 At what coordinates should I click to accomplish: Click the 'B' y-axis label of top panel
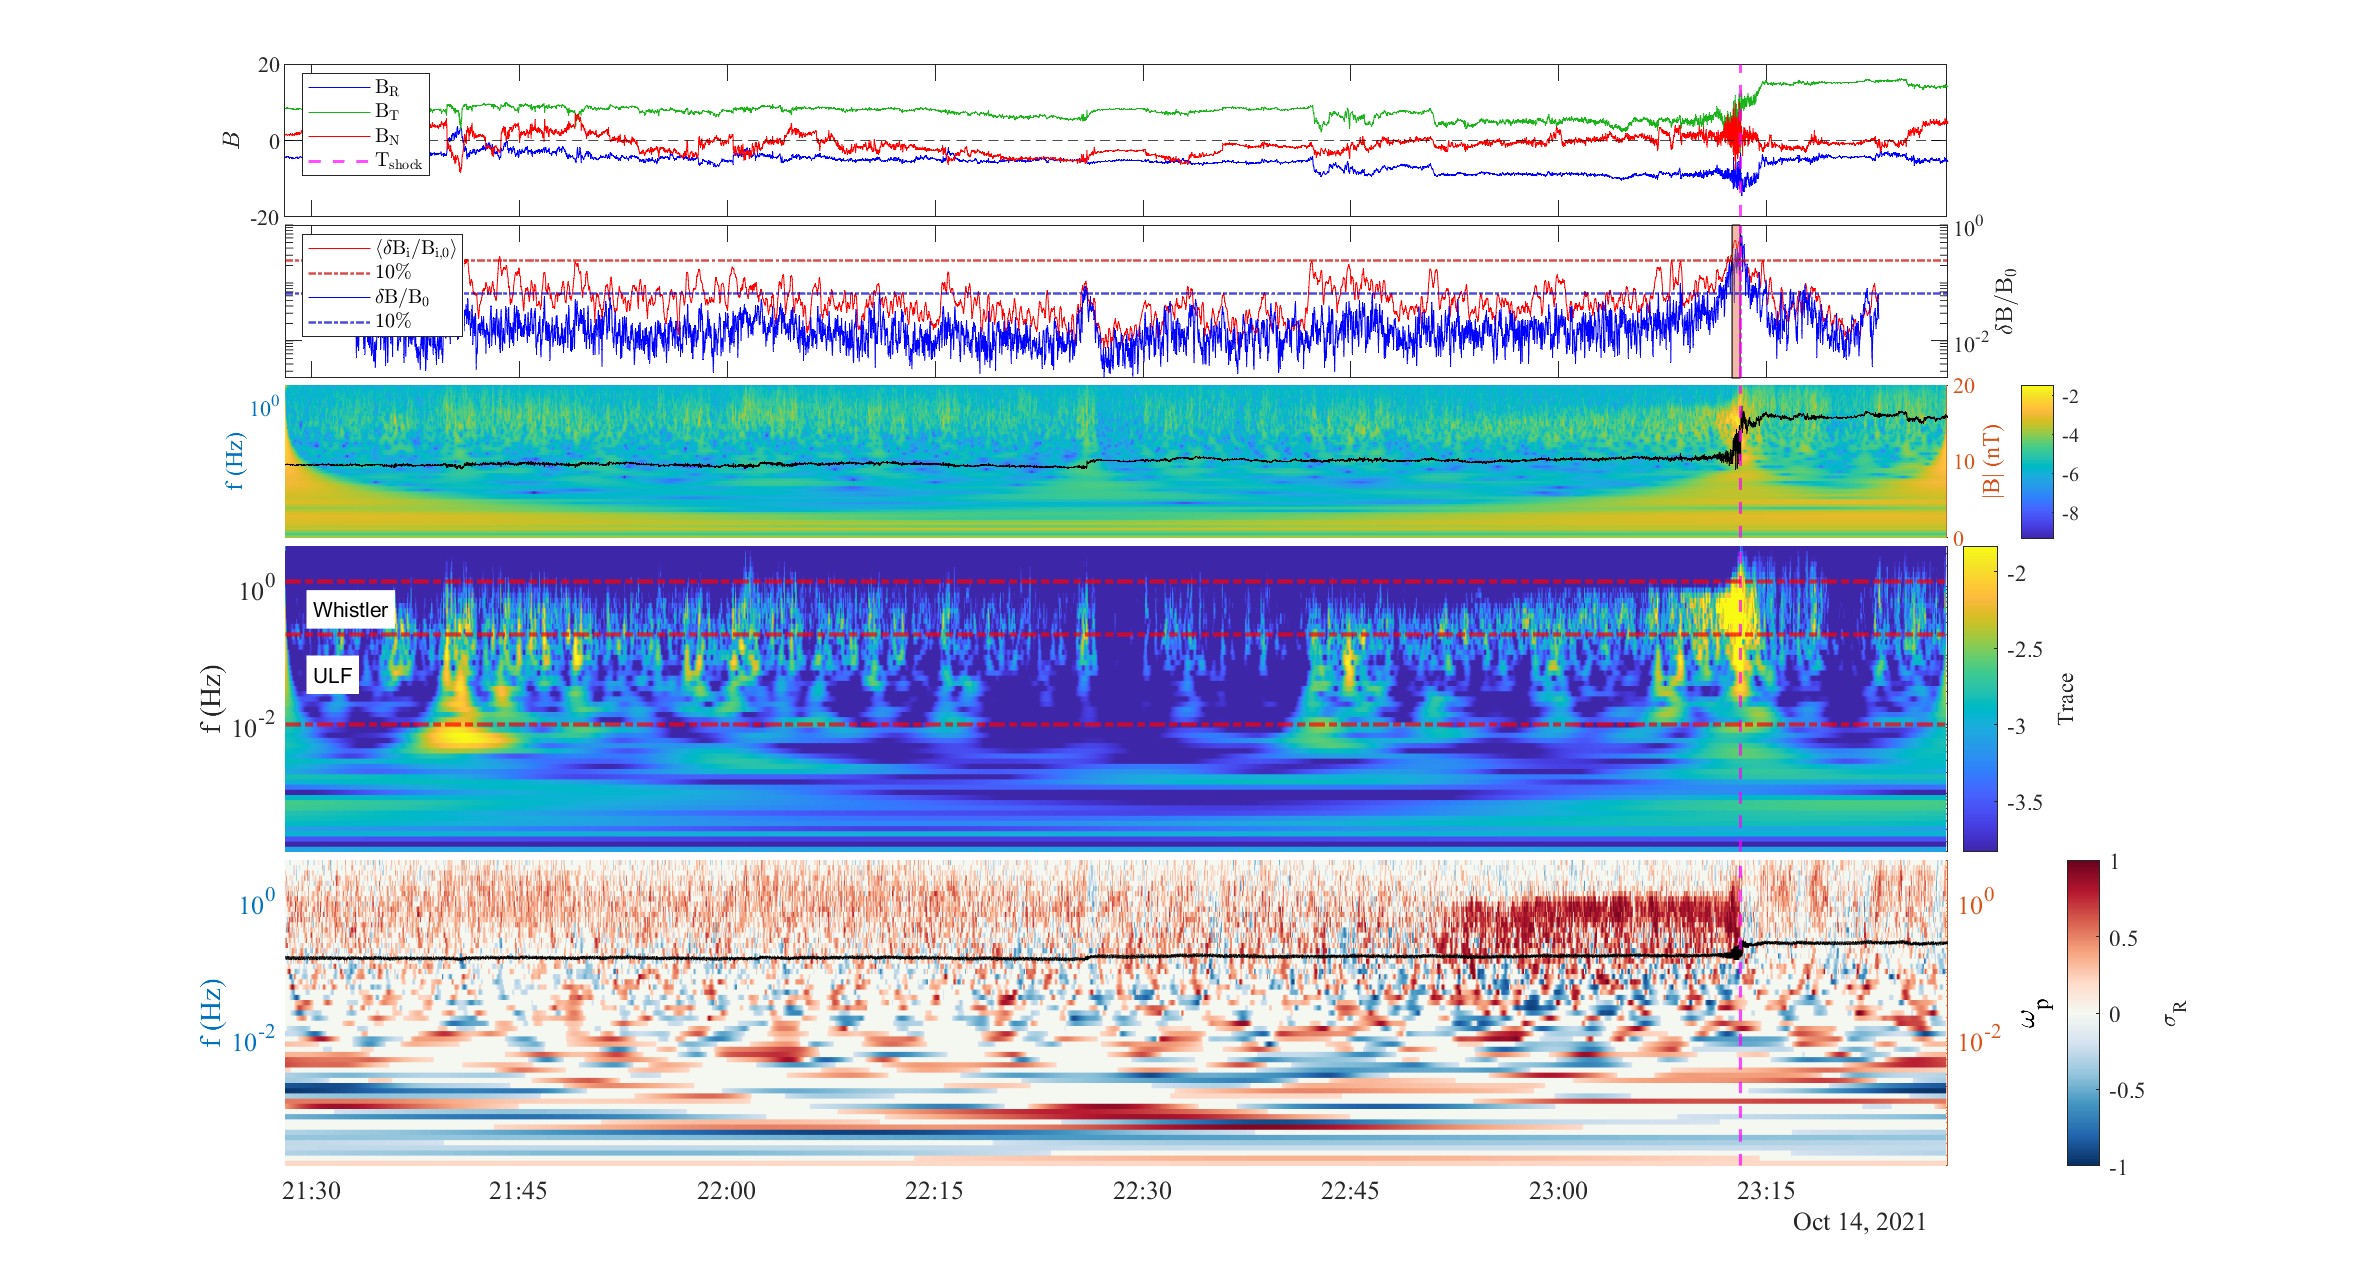[232, 140]
